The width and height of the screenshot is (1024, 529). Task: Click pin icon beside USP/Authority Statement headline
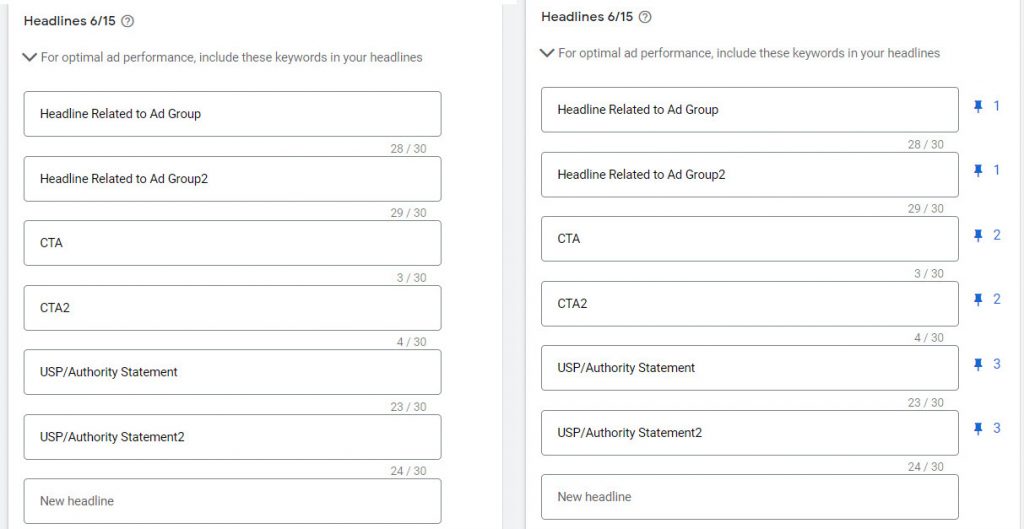pyautogui.click(x=978, y=365)
